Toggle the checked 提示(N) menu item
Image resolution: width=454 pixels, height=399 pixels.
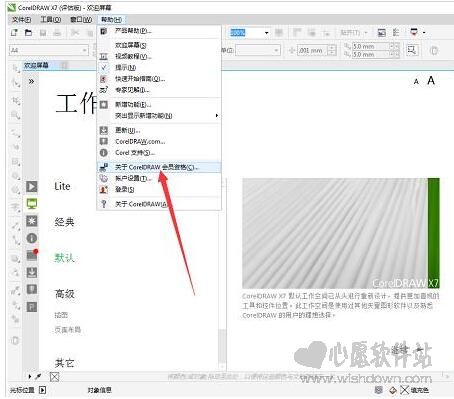pos(159,68)
